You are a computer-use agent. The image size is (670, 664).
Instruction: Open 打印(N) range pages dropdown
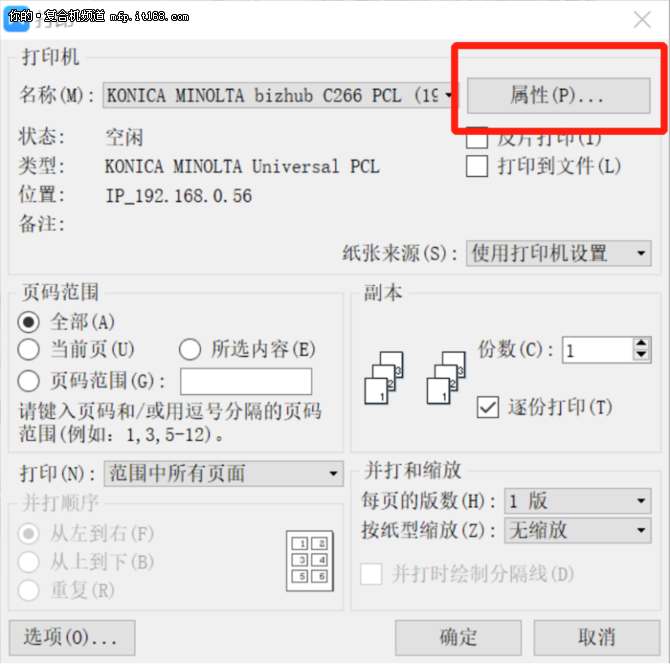point(223,473)
